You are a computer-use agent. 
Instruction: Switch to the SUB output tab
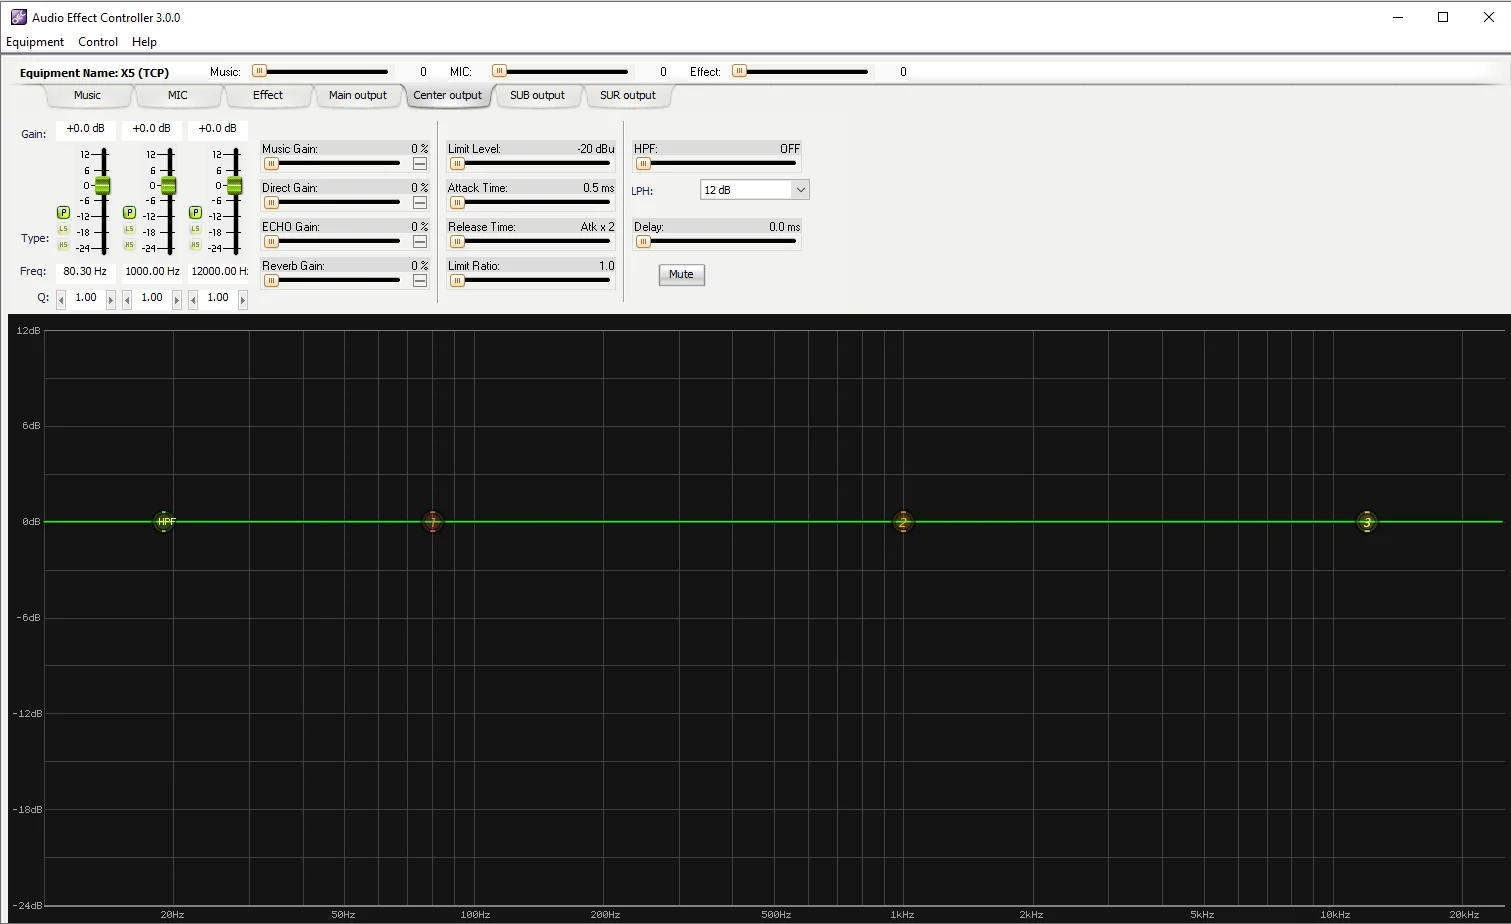click(537, 96)
